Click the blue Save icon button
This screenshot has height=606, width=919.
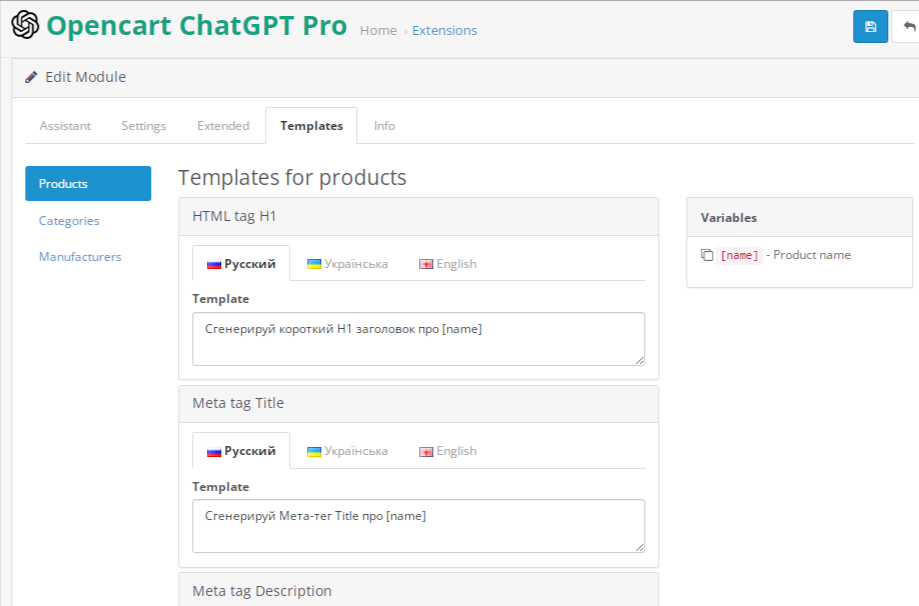coord(869,26)
